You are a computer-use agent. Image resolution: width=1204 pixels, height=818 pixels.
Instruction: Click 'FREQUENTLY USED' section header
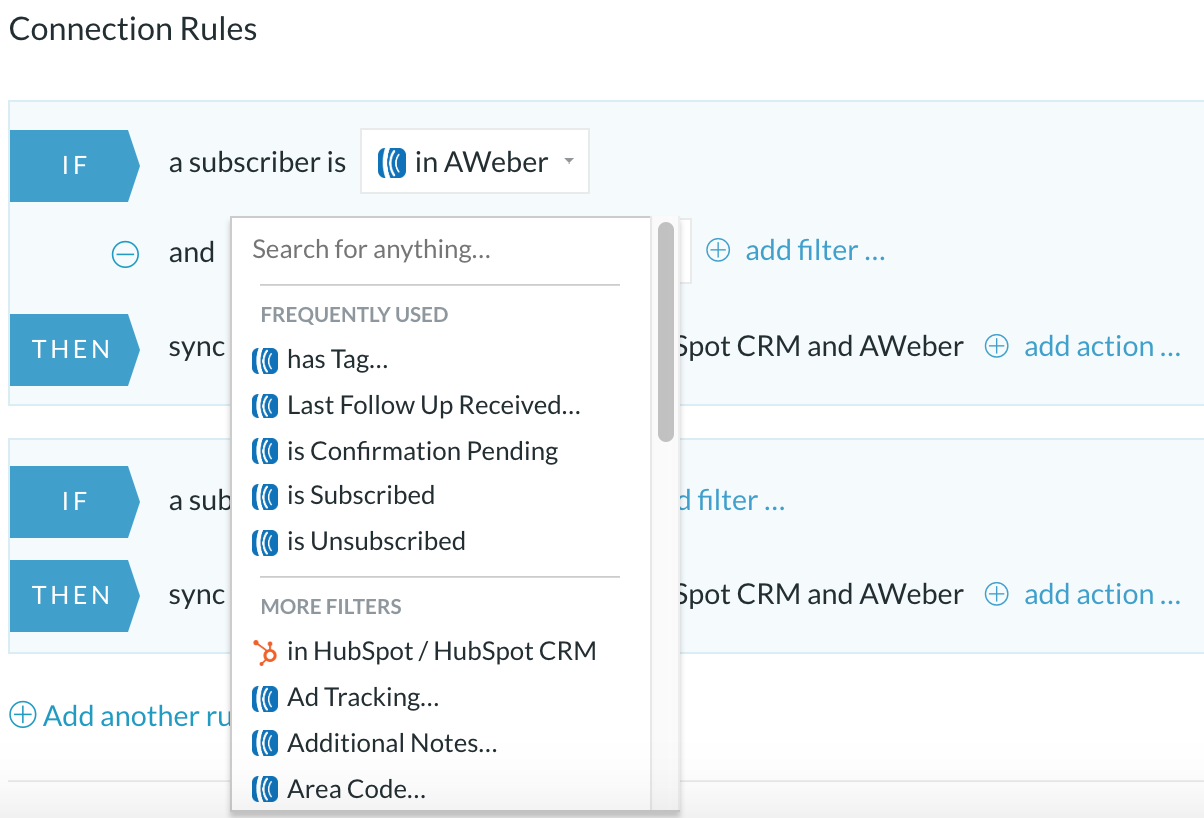354,314
